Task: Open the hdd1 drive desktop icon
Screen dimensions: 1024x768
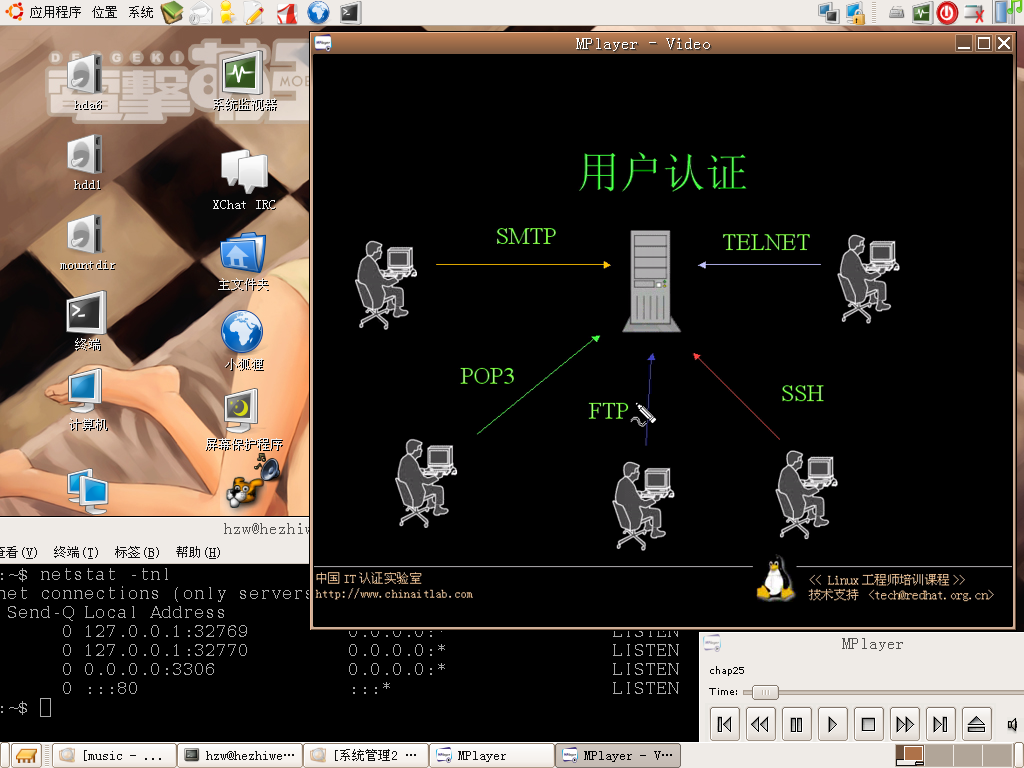Action: (x=87, y=163)
